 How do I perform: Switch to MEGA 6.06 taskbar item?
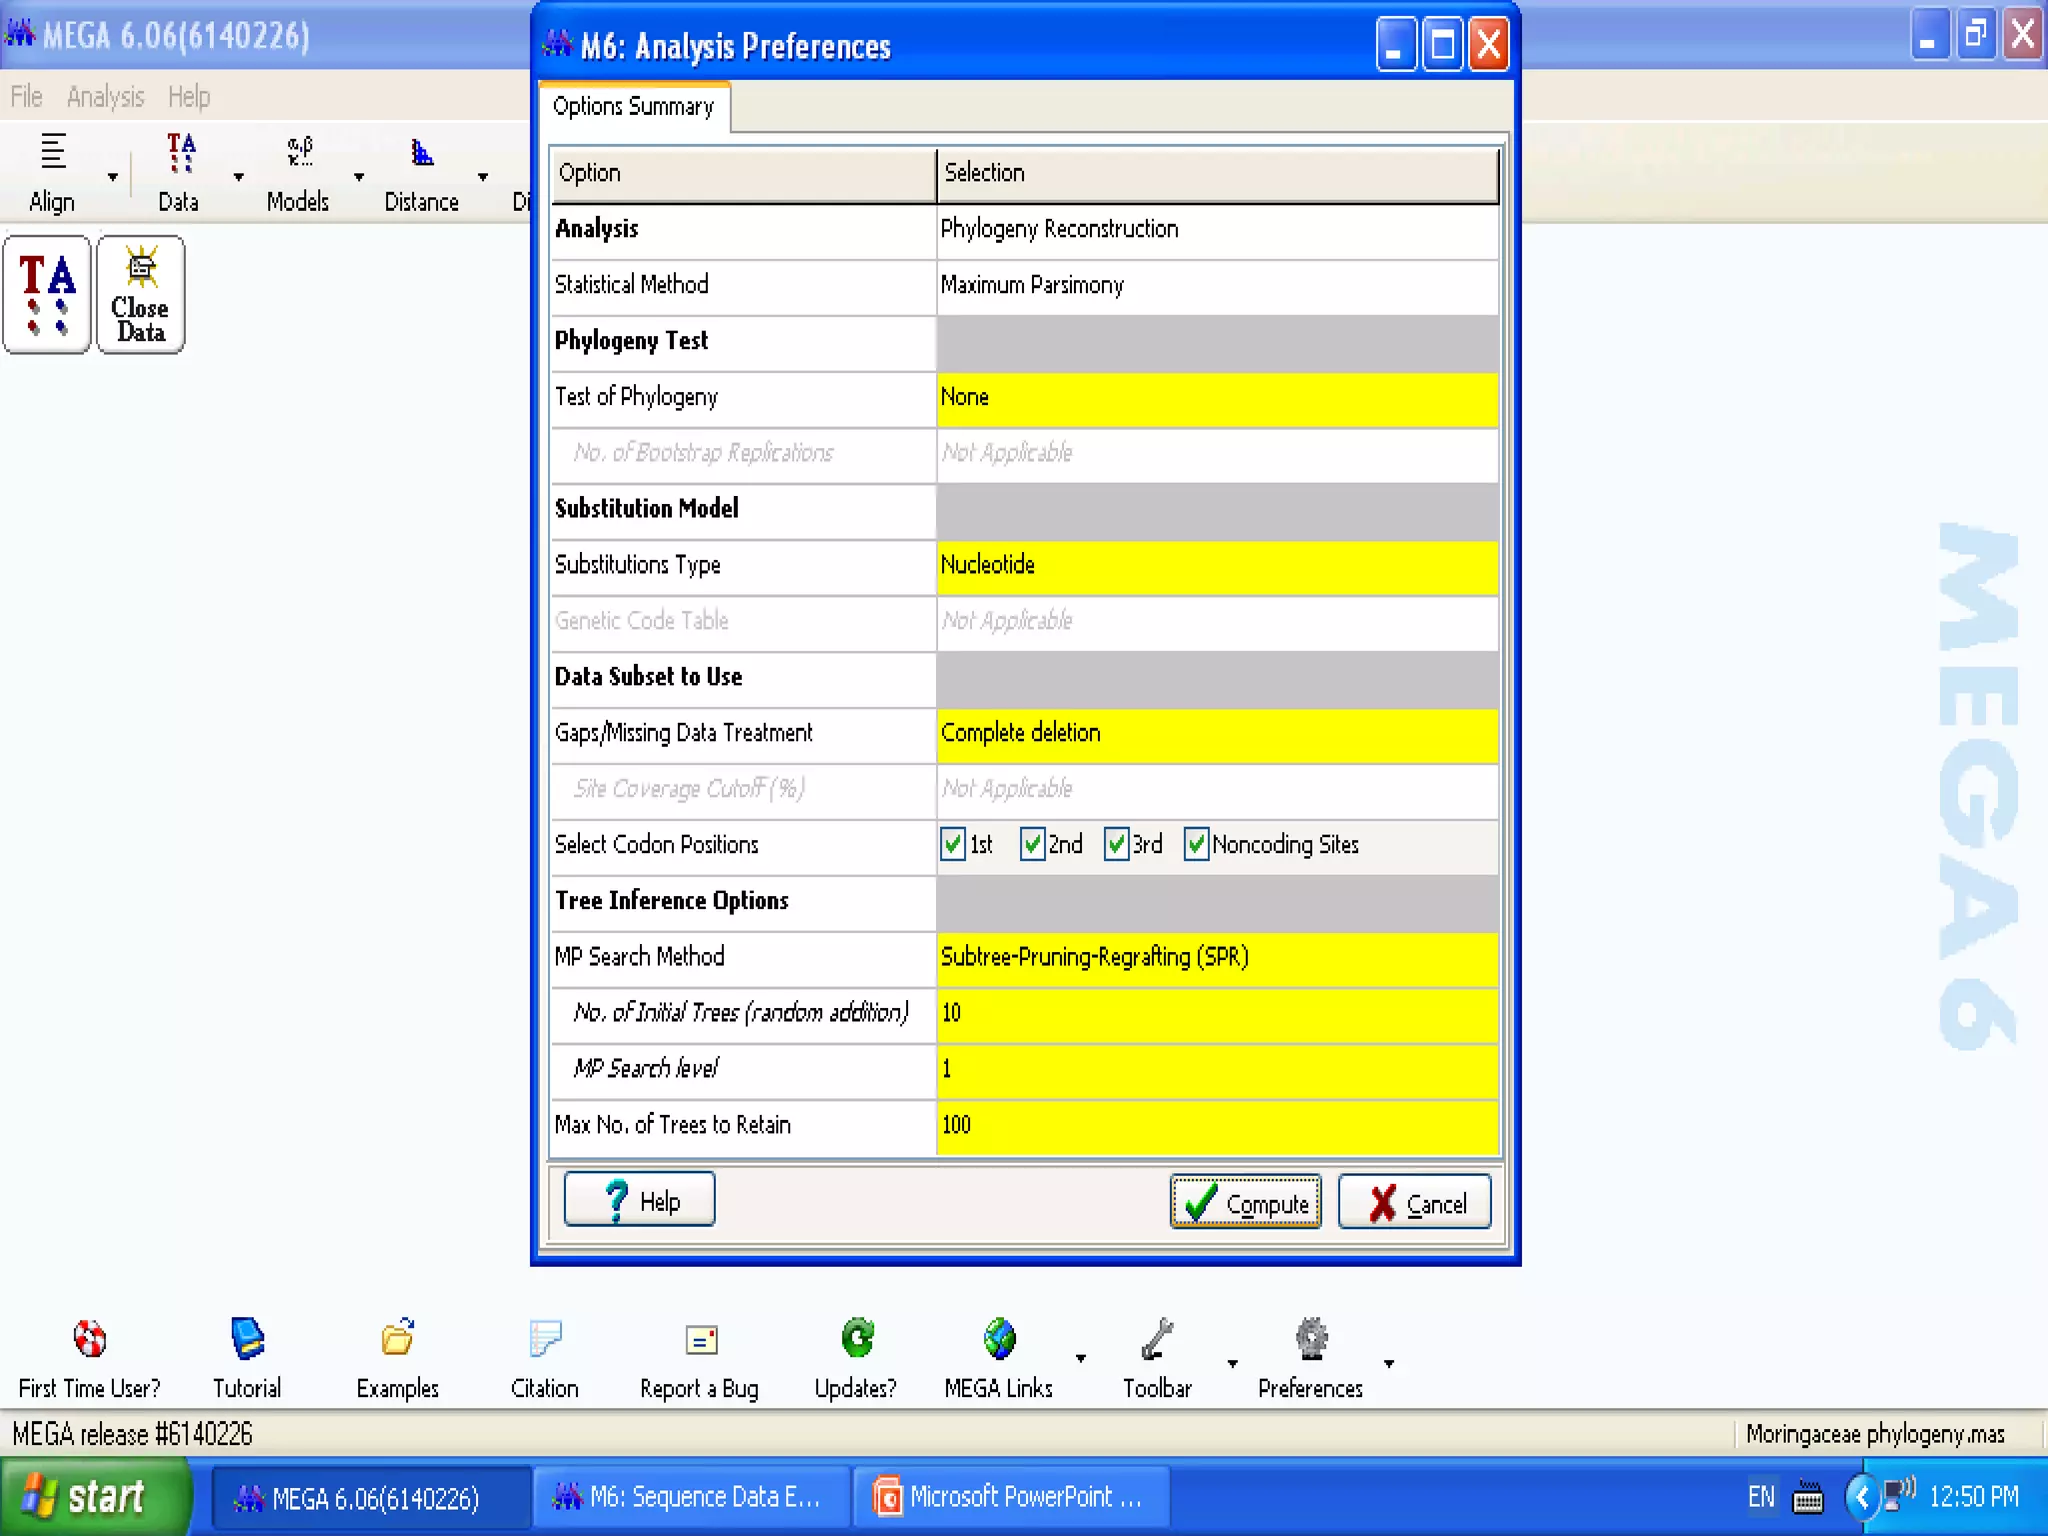pos(370,1498)
